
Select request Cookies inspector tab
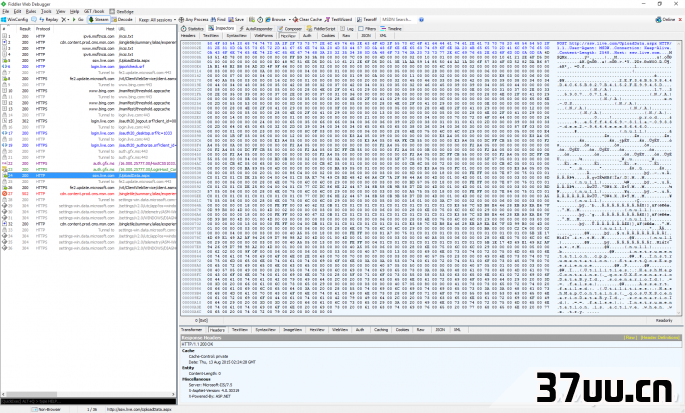pos(328,35)
